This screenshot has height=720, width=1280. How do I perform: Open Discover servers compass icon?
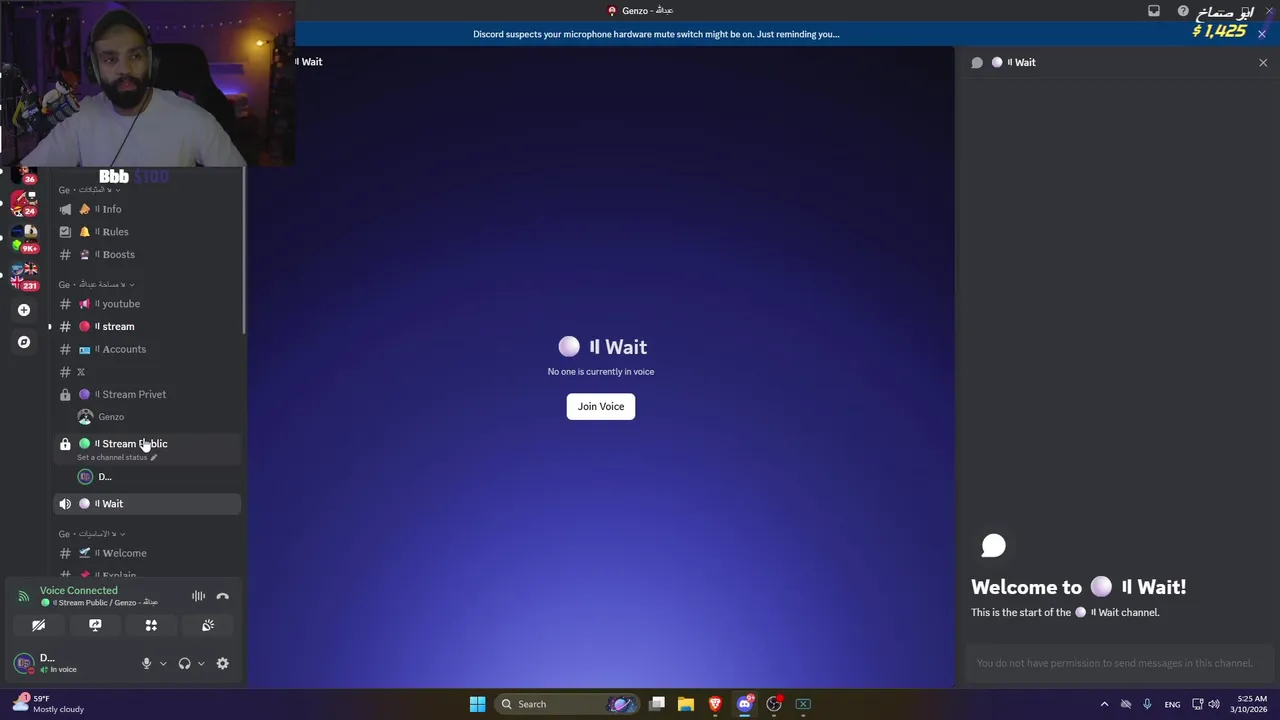click(x=24, y=342)
